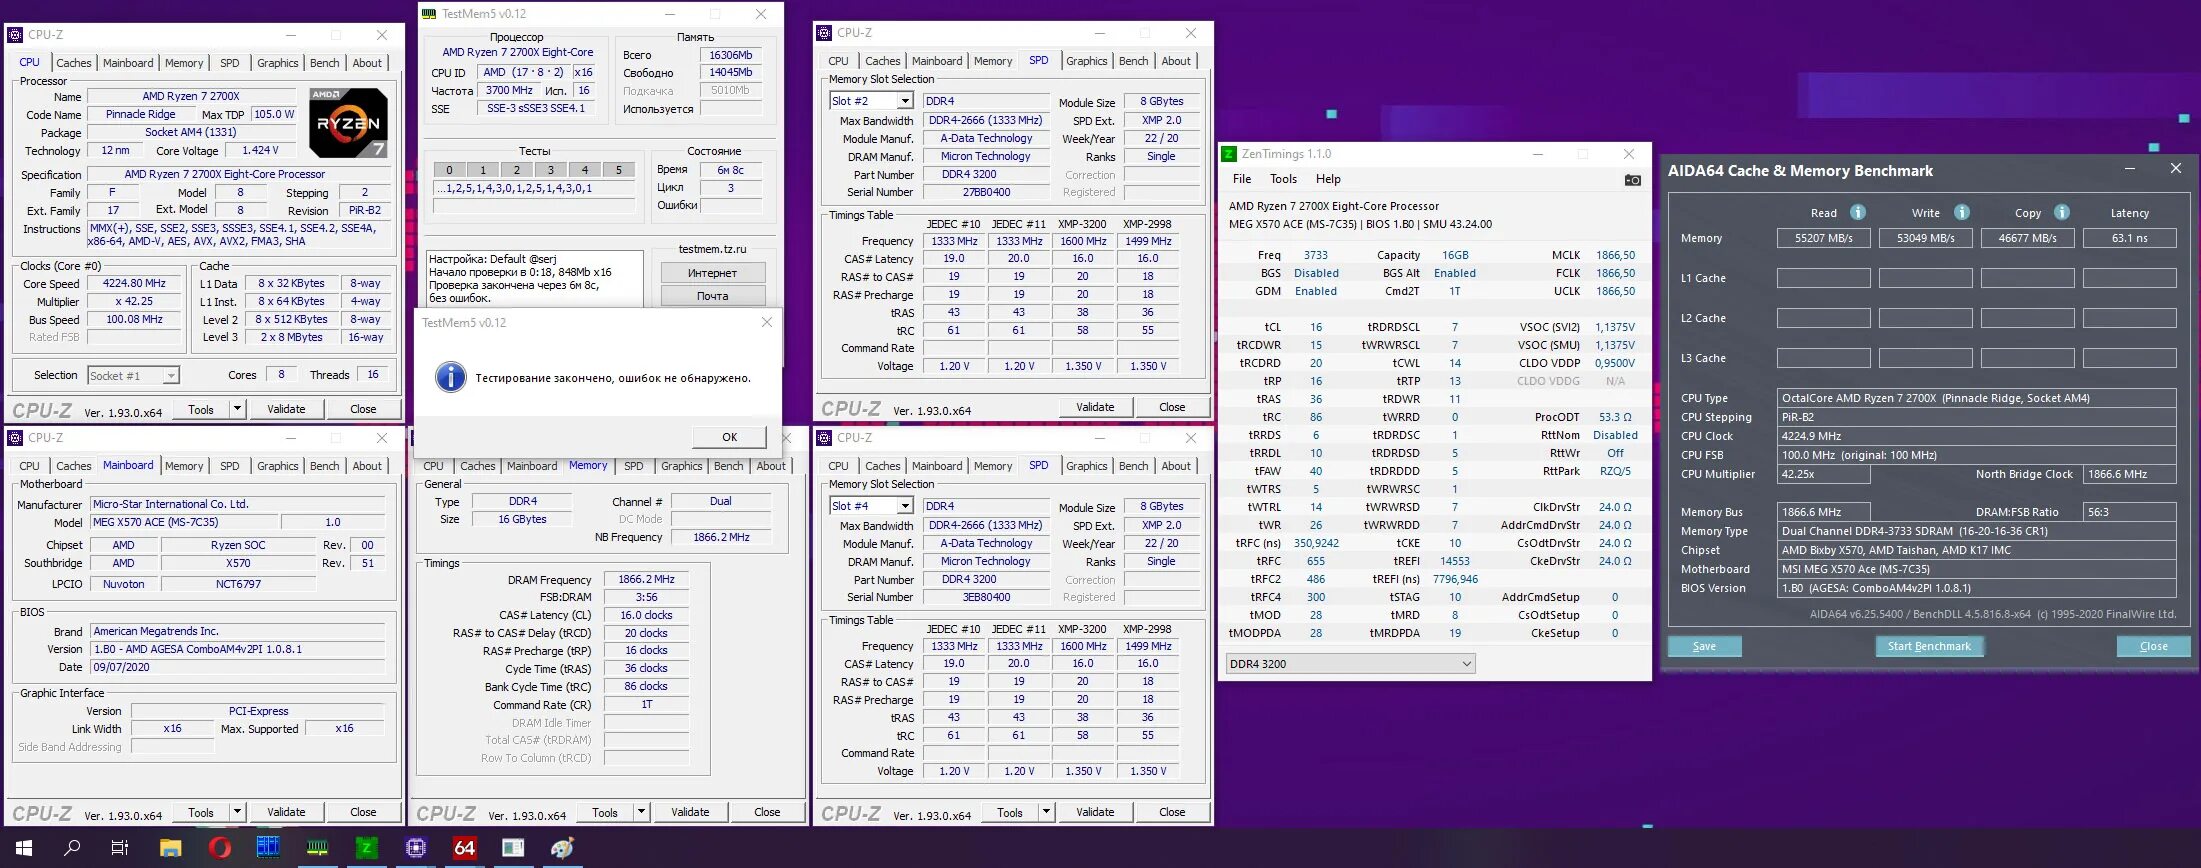Take a ZenTimings screenshot with camera icon
This screenshot has height=868, width=2201.
click(x=1632, y=180)
